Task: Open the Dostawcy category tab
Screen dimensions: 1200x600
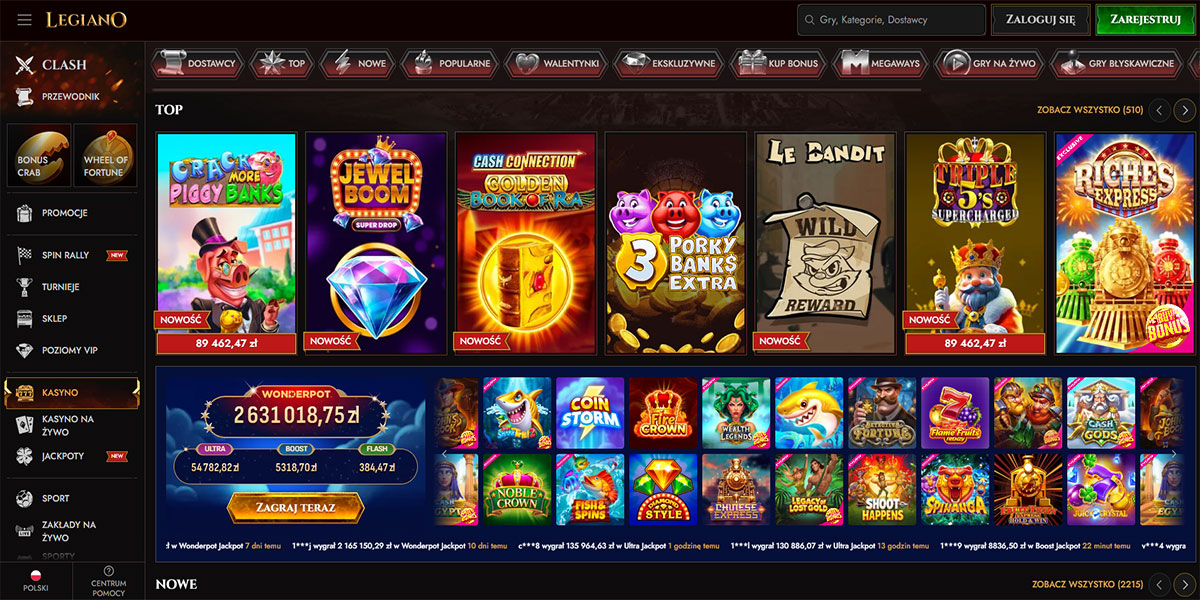Action: tap(198, 63)
